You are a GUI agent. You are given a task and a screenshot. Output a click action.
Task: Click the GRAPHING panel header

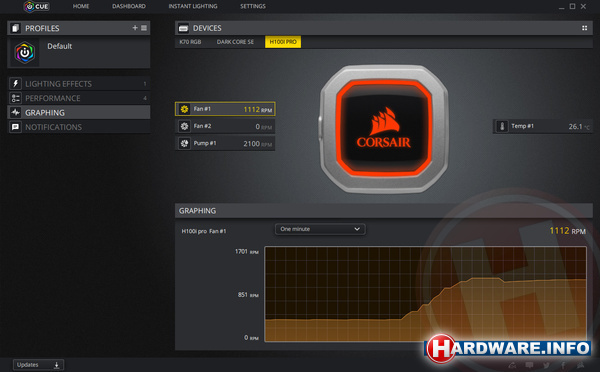[384, 210]
